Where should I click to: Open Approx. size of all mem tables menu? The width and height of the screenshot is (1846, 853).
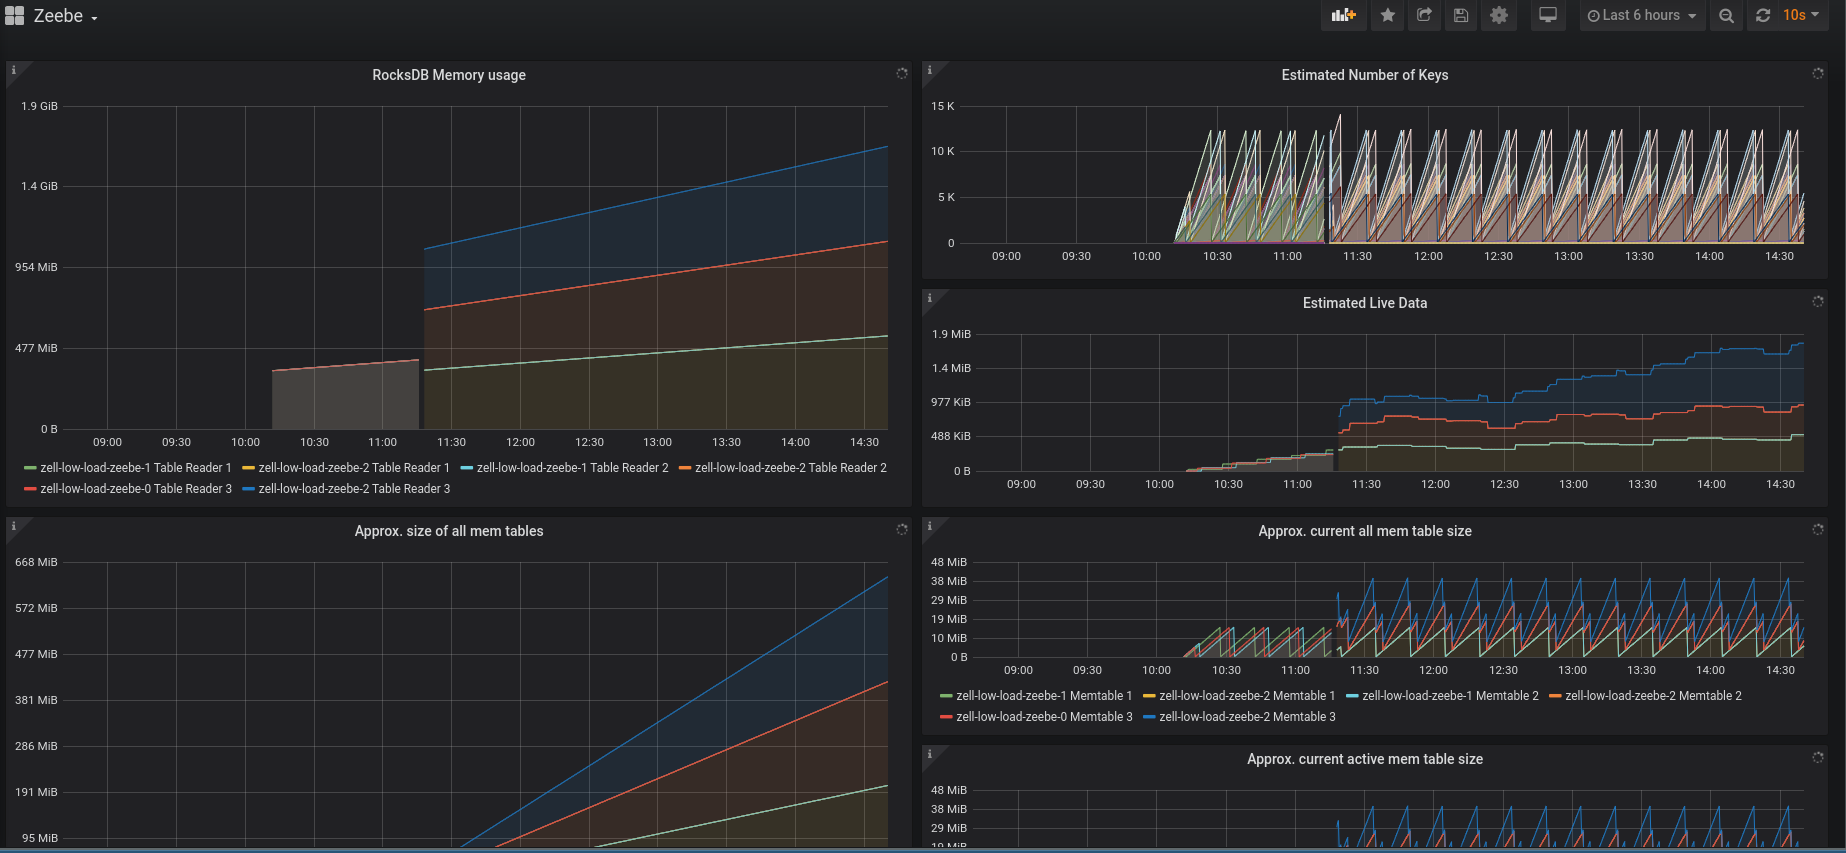(449, 531)
